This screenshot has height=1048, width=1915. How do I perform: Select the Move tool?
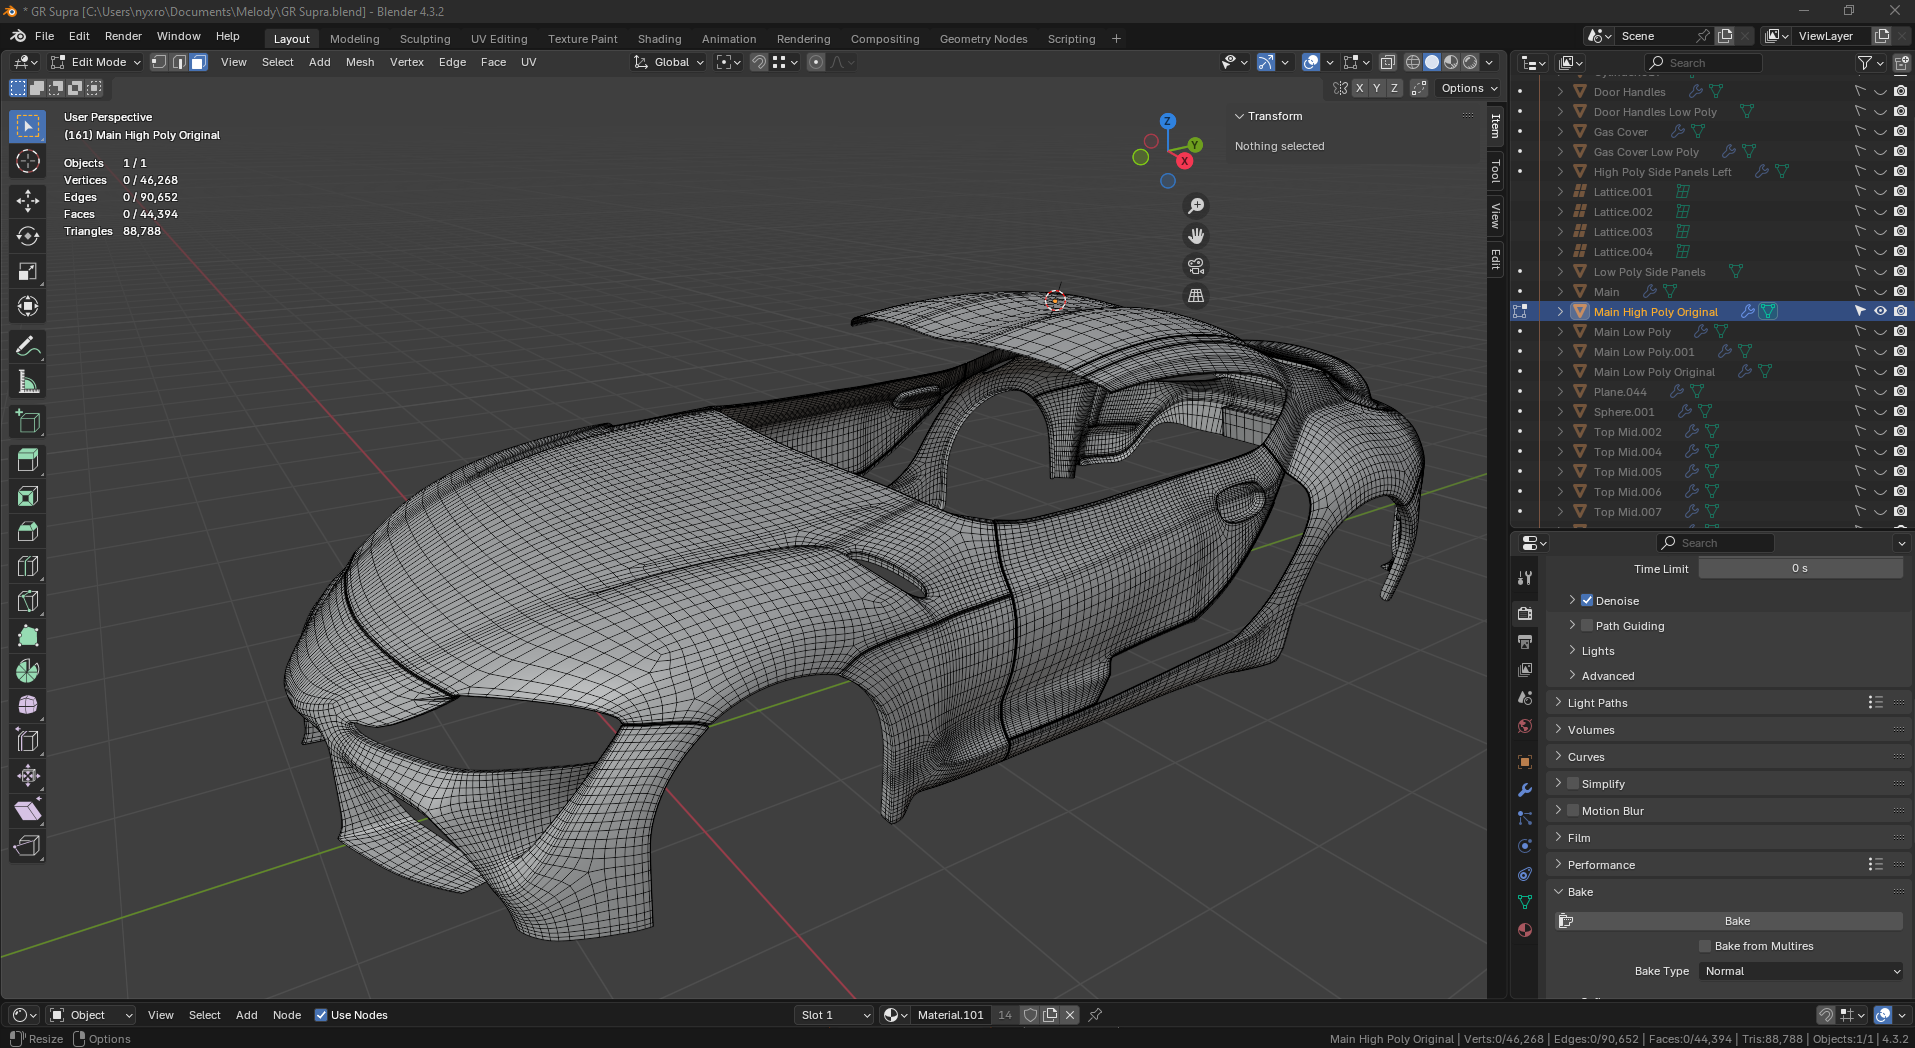[28, 201]
